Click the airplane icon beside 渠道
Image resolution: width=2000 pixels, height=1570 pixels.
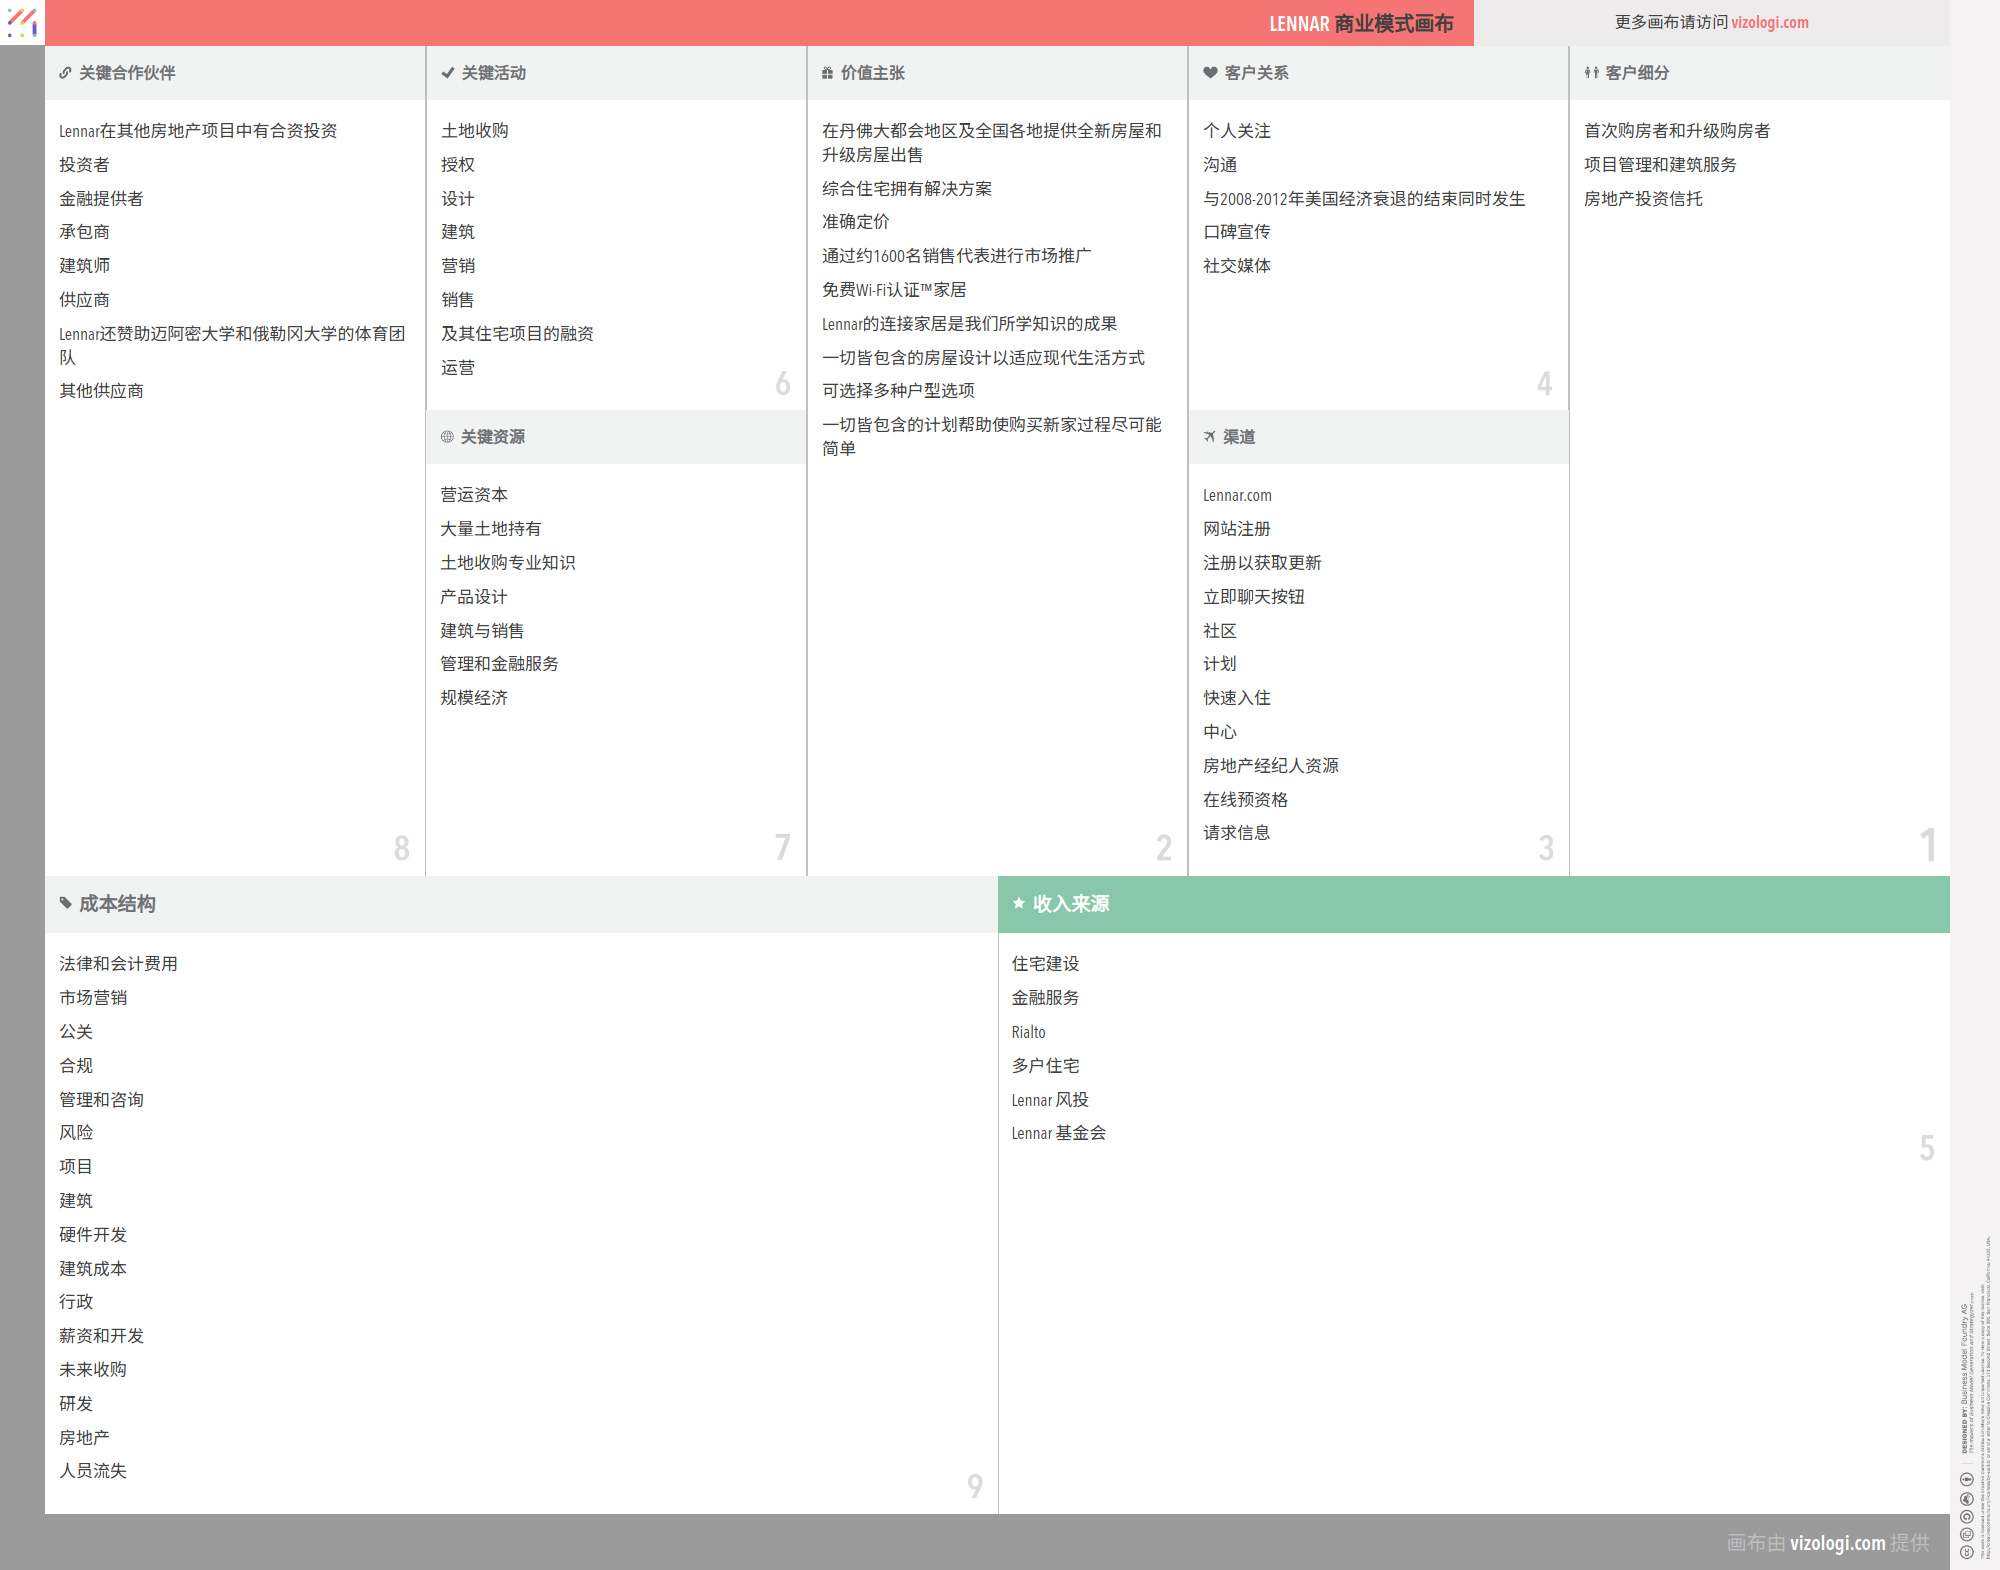(1209, 437)
